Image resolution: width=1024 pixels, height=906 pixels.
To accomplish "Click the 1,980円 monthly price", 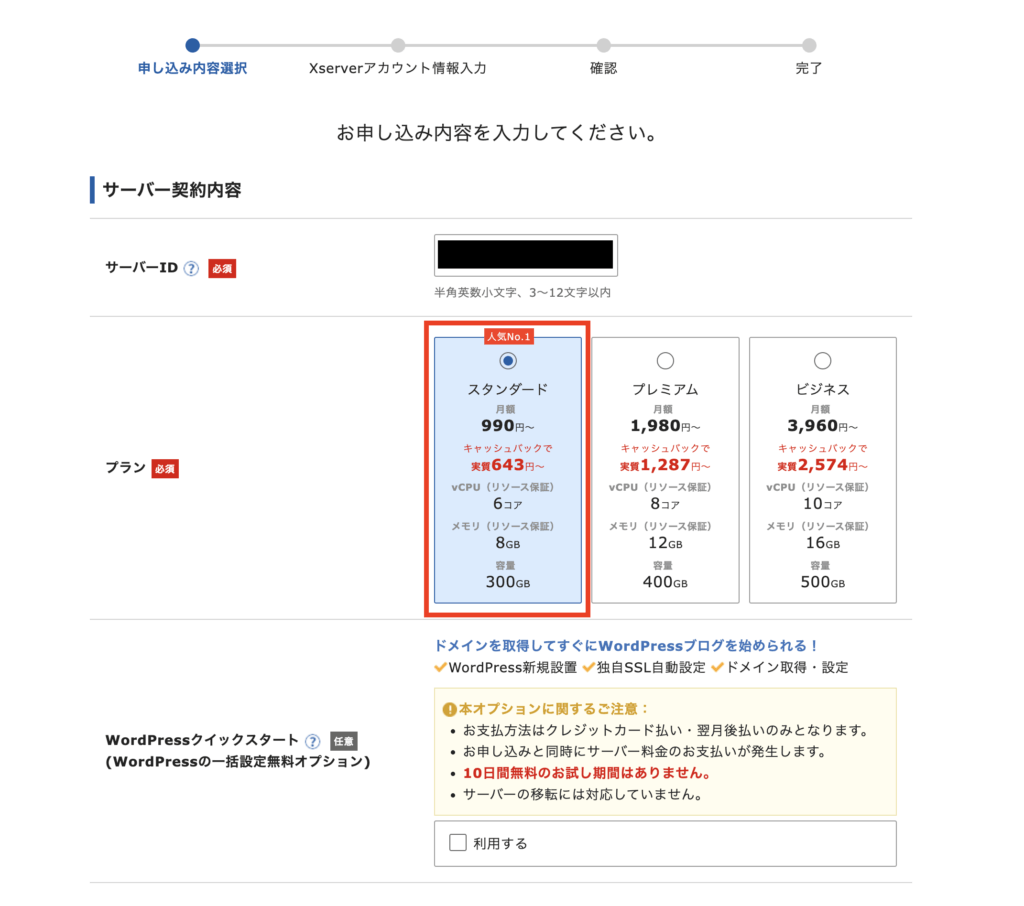I will (665, 426).
